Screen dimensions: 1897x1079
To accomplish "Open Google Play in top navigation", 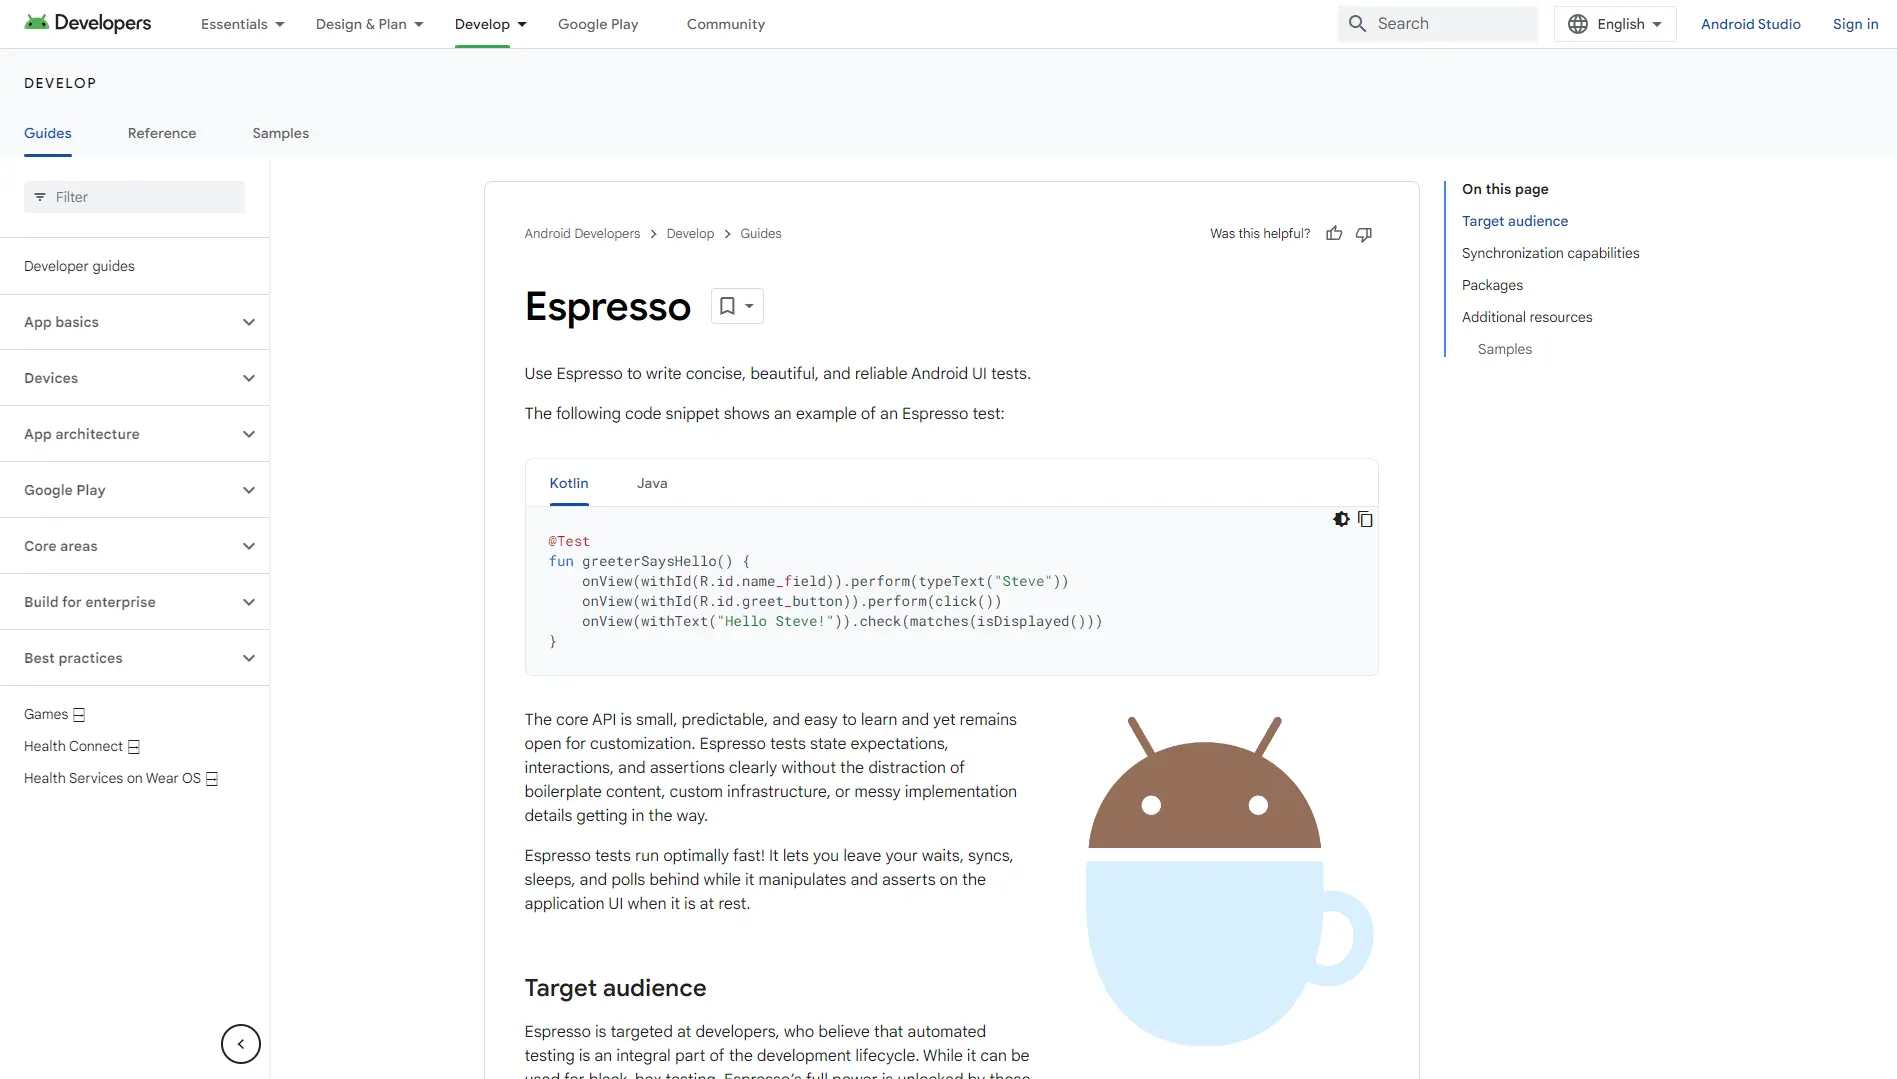I will point(598,24).
